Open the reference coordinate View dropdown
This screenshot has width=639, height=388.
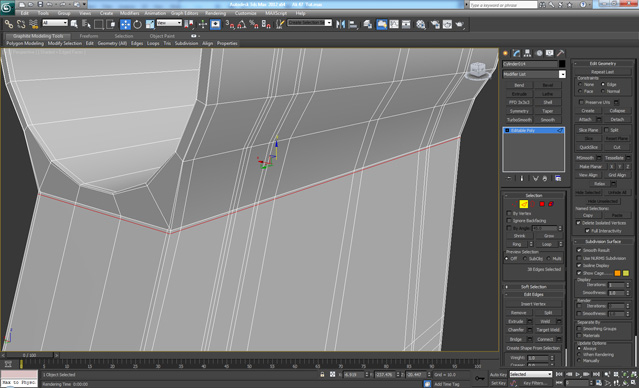169,23
